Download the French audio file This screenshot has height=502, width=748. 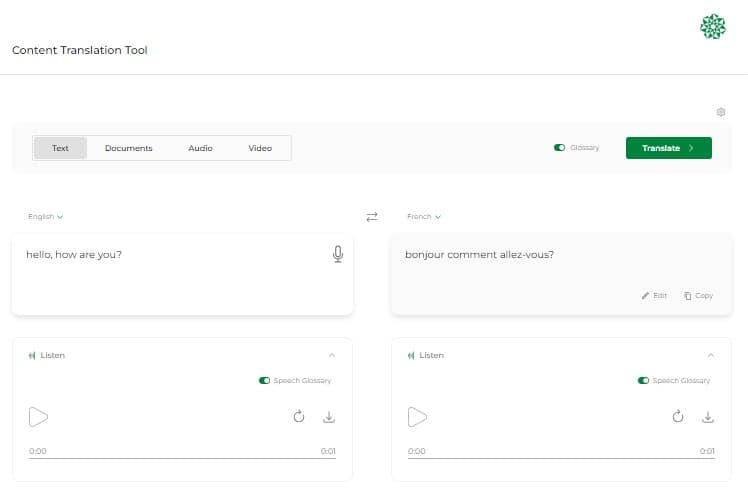coord(708,417)
